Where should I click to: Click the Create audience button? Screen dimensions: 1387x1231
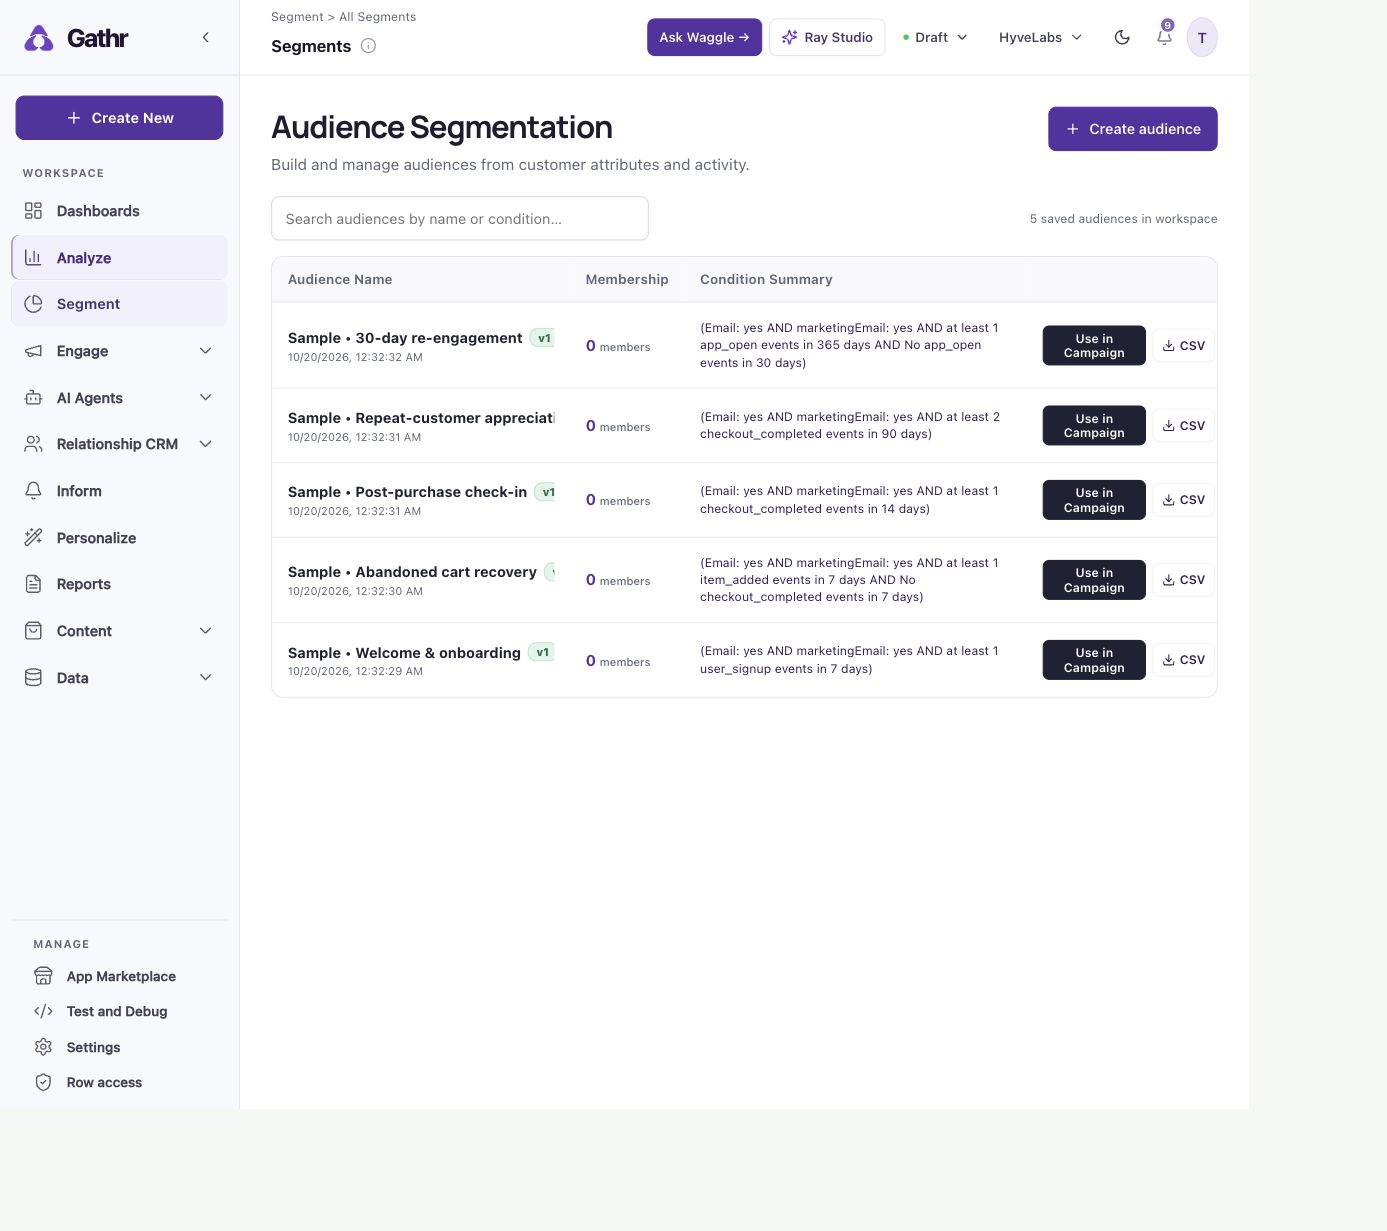pos(1133,129)
